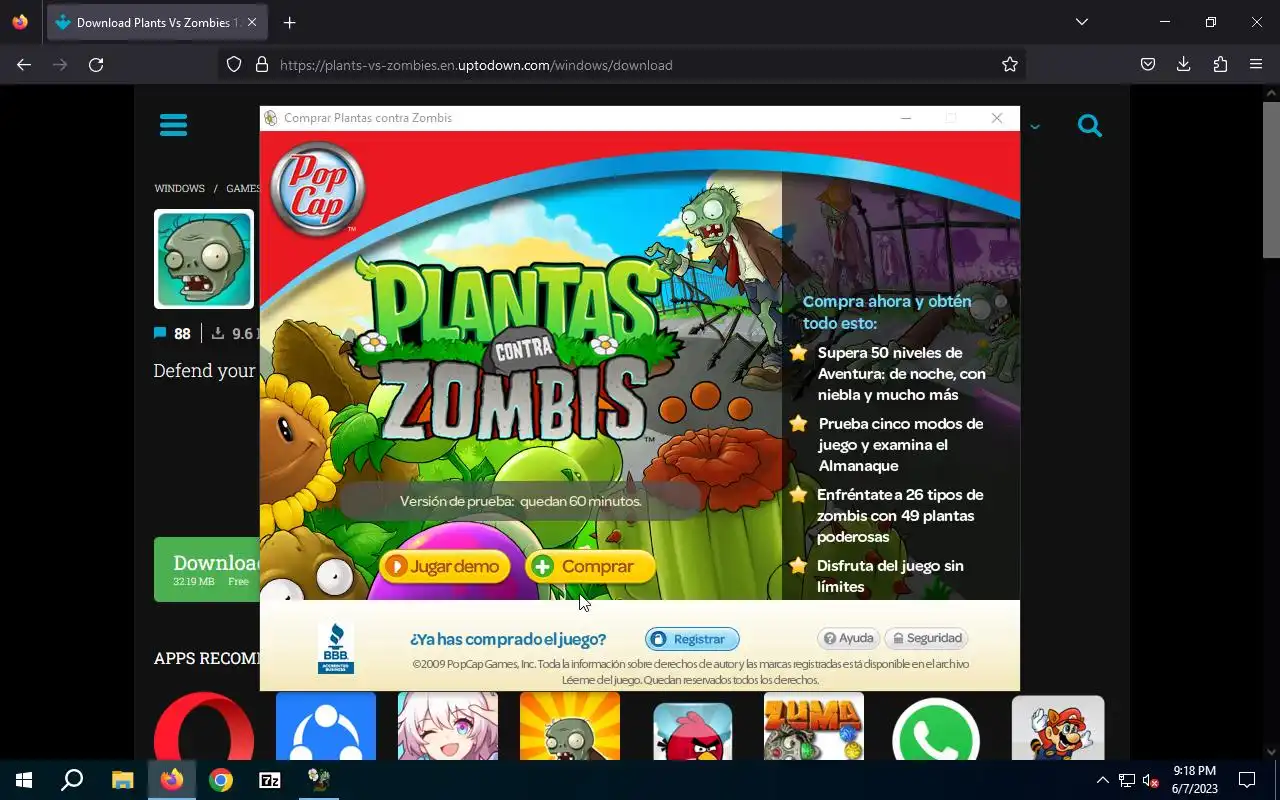Show site security padlock info
This screenshot has height=800, width=1280.
click(262, 65)
